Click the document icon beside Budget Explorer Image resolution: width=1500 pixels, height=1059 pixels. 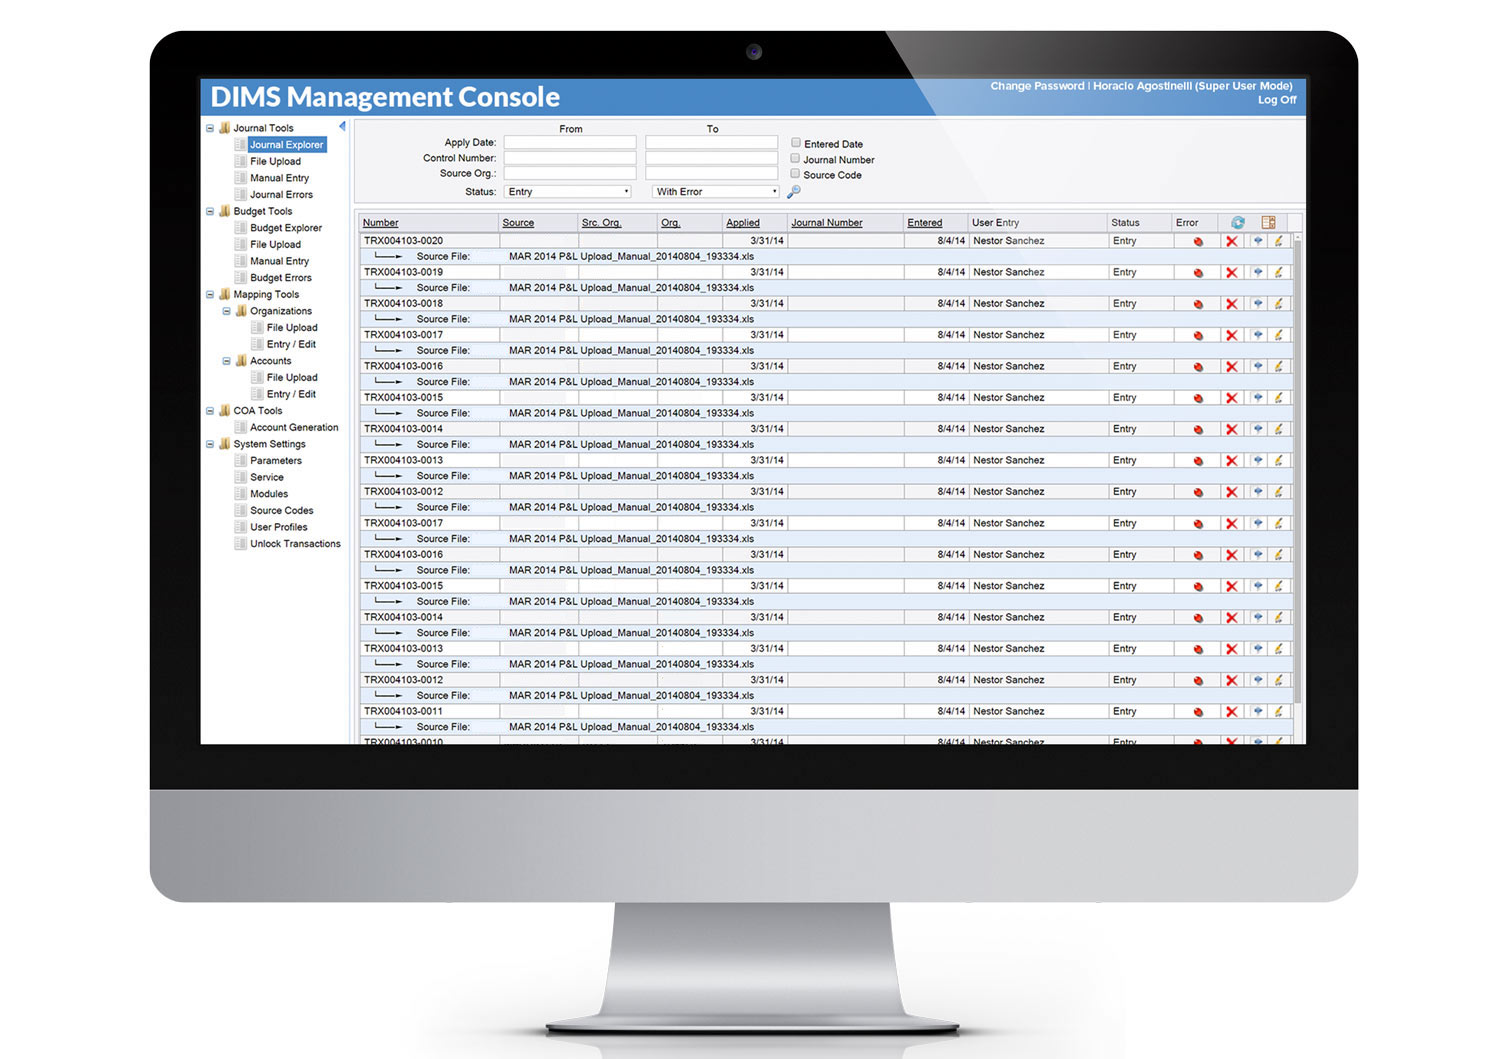240,227
